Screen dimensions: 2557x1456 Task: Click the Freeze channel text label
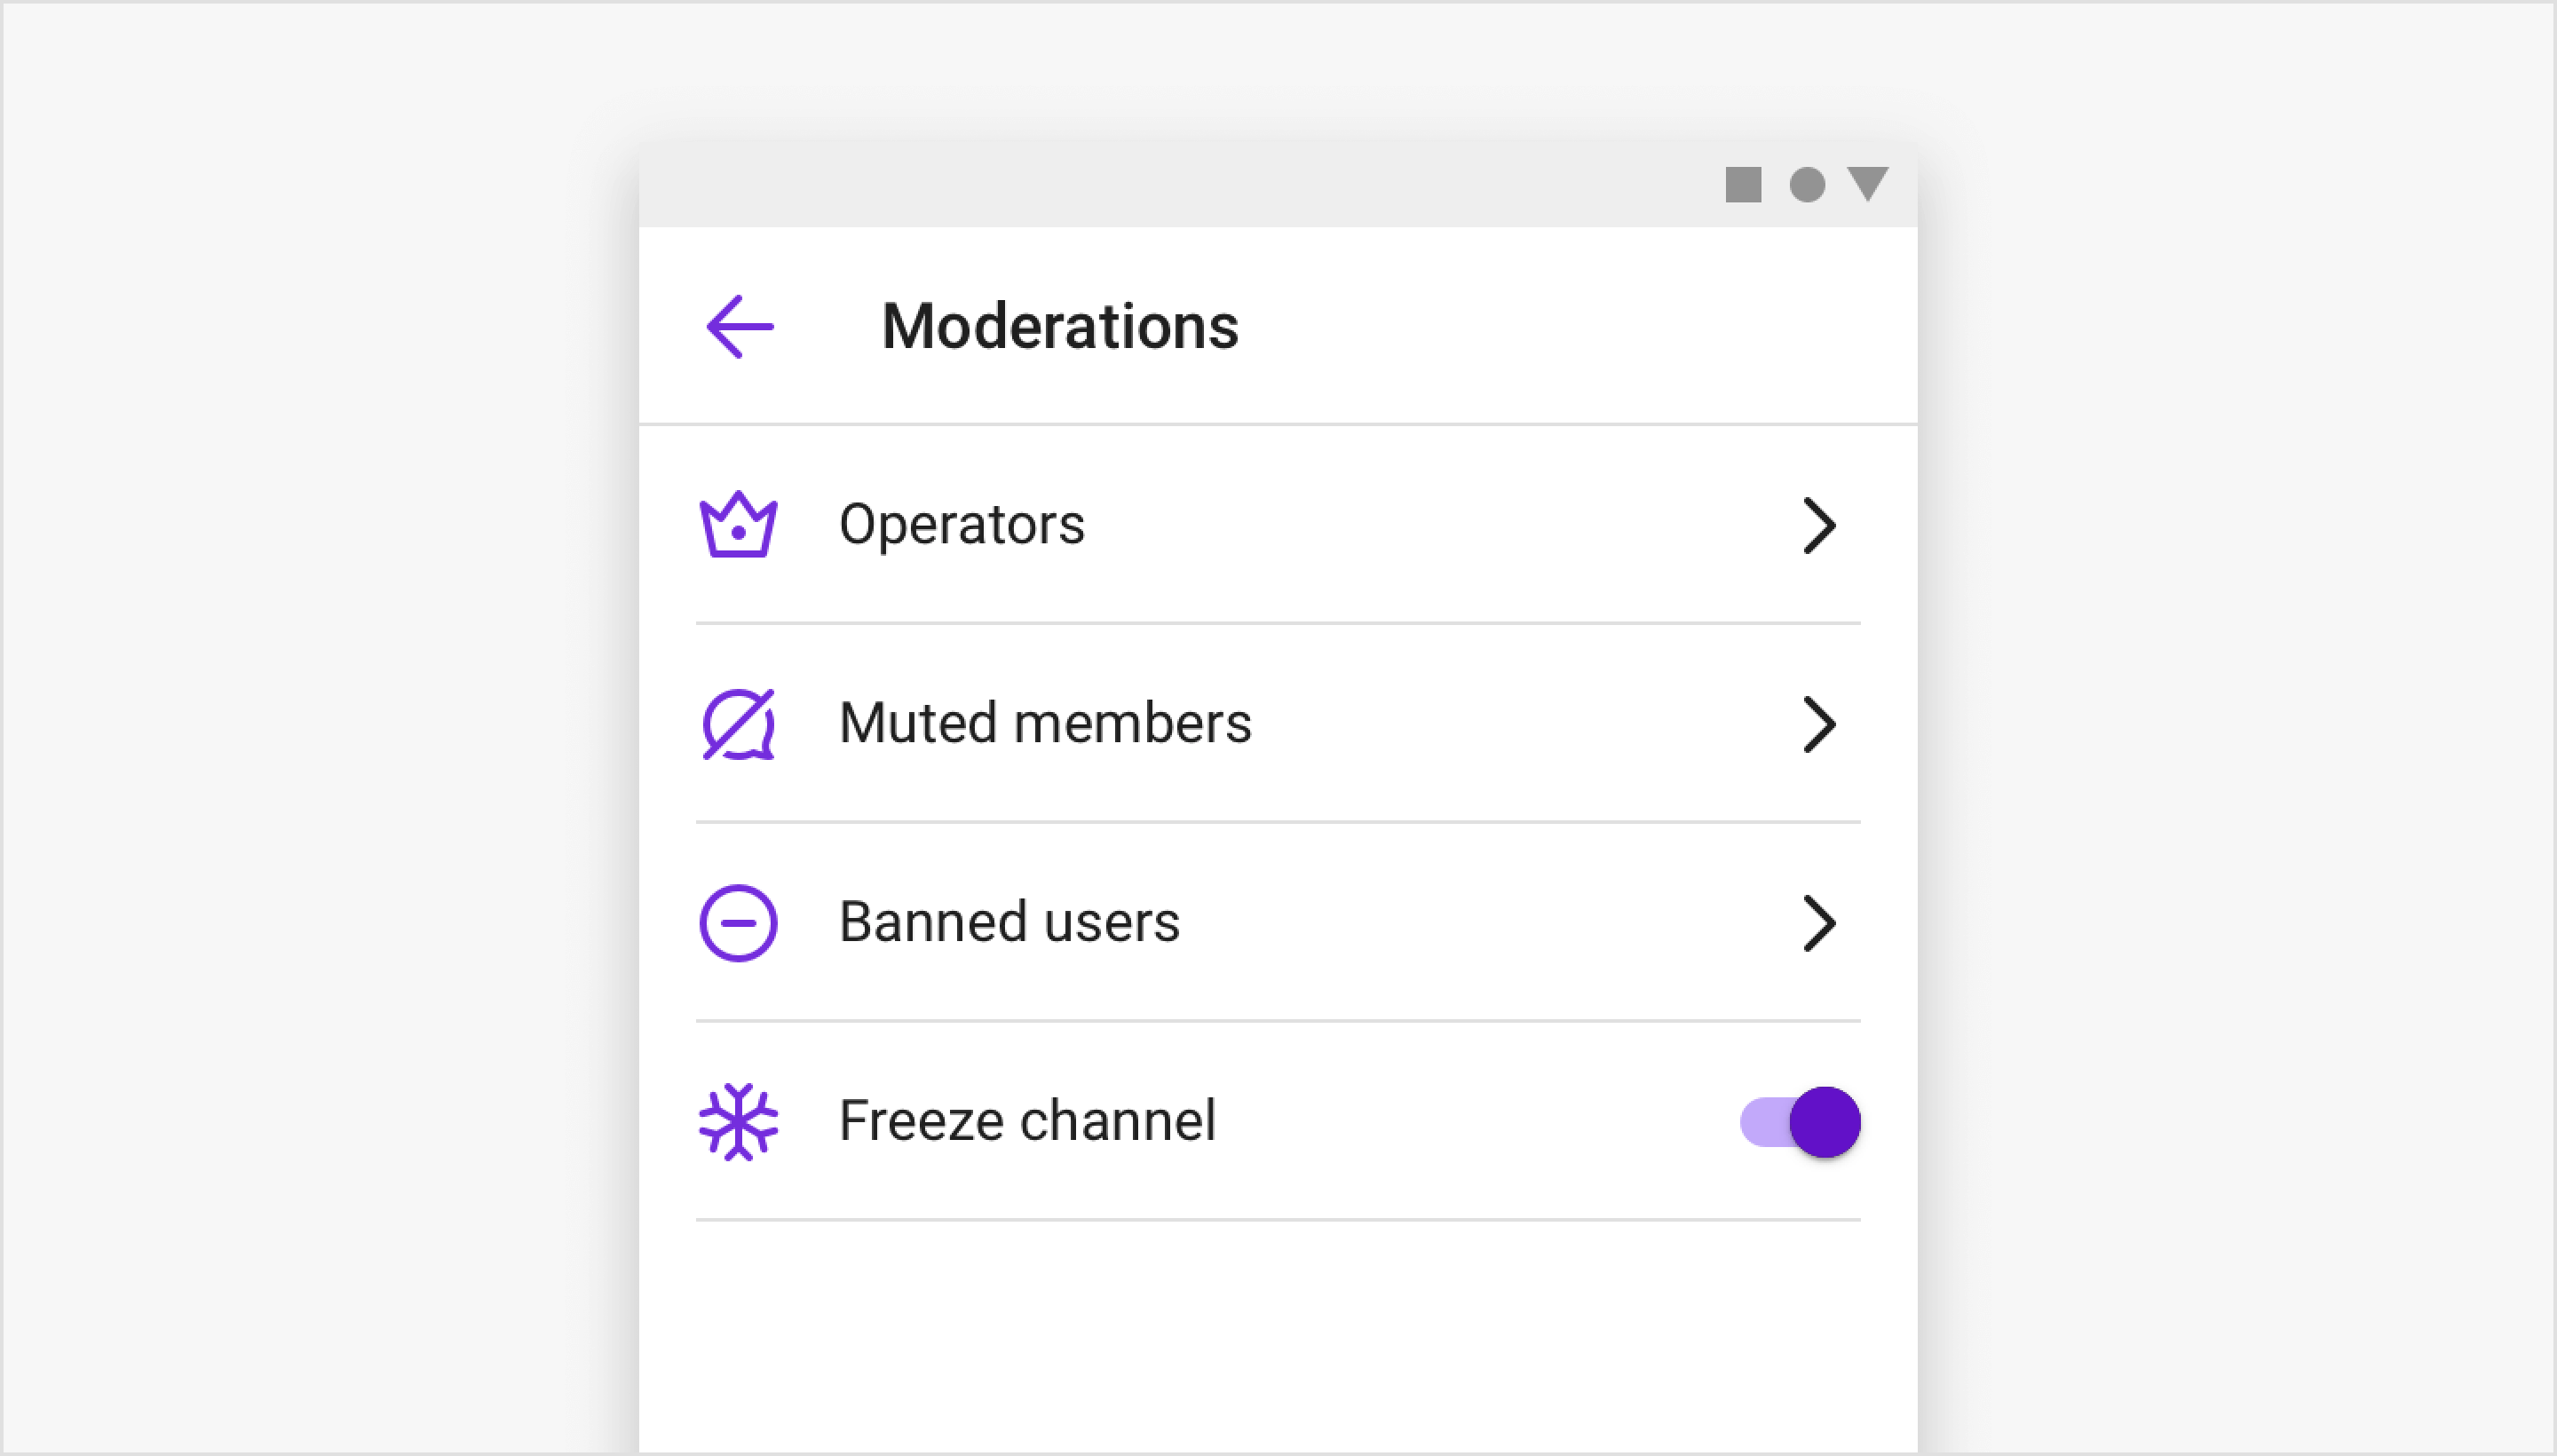(x=1027, y=1120)
